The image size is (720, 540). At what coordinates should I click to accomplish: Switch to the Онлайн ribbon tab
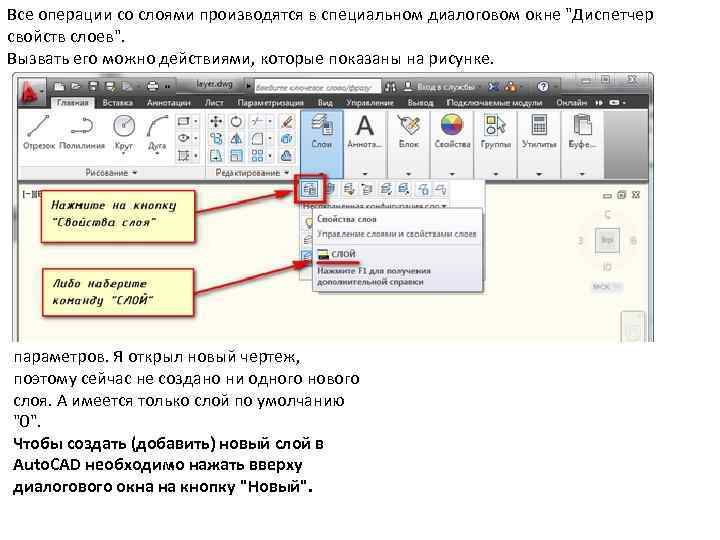click(x=572, y=102)
